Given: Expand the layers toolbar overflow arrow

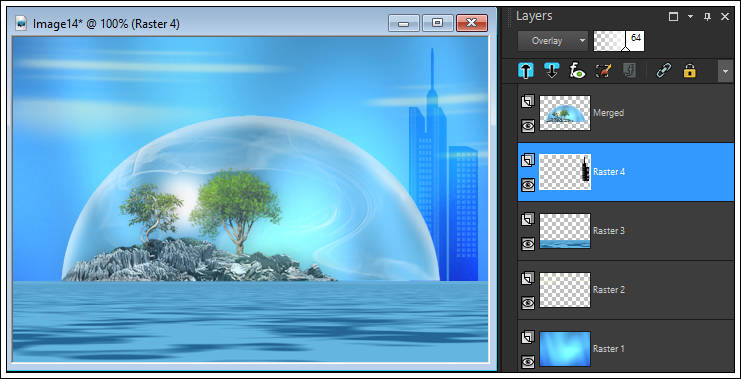Looking at the screenshot, I should coord(725,71).
